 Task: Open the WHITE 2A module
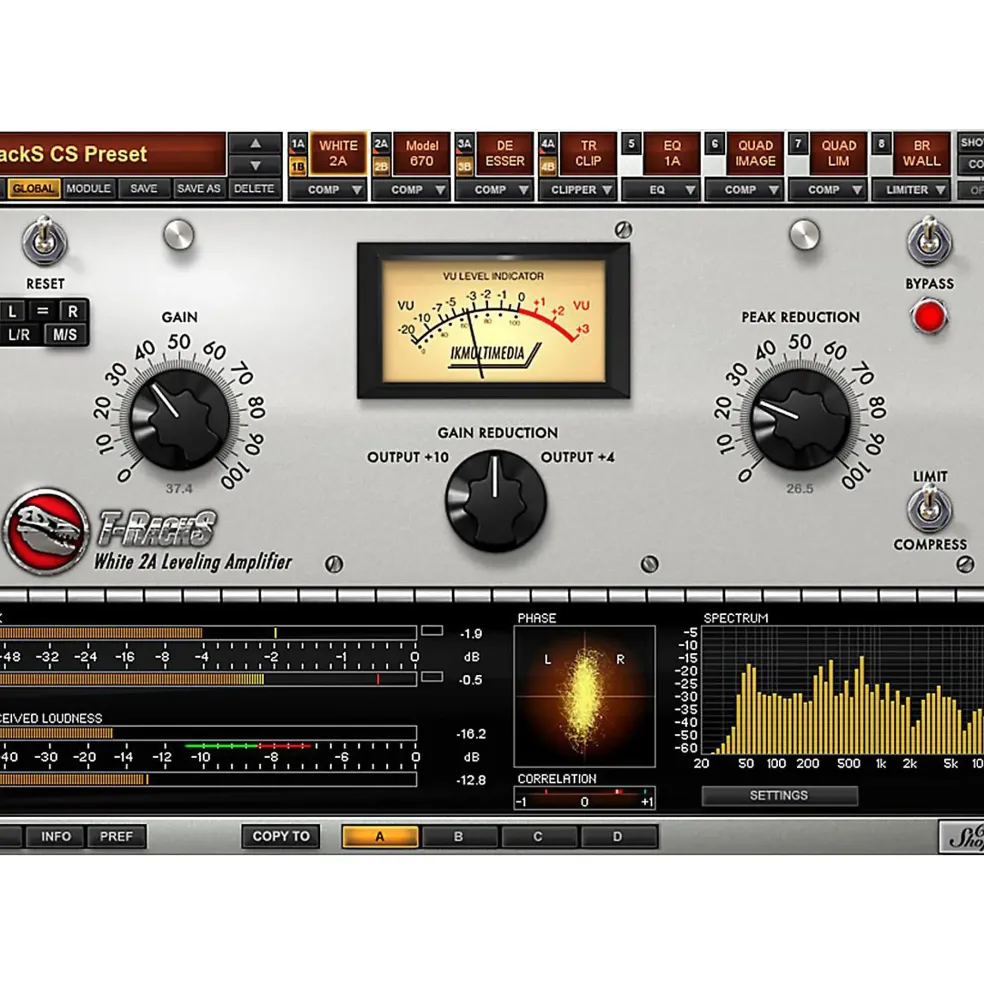[338, 154]
